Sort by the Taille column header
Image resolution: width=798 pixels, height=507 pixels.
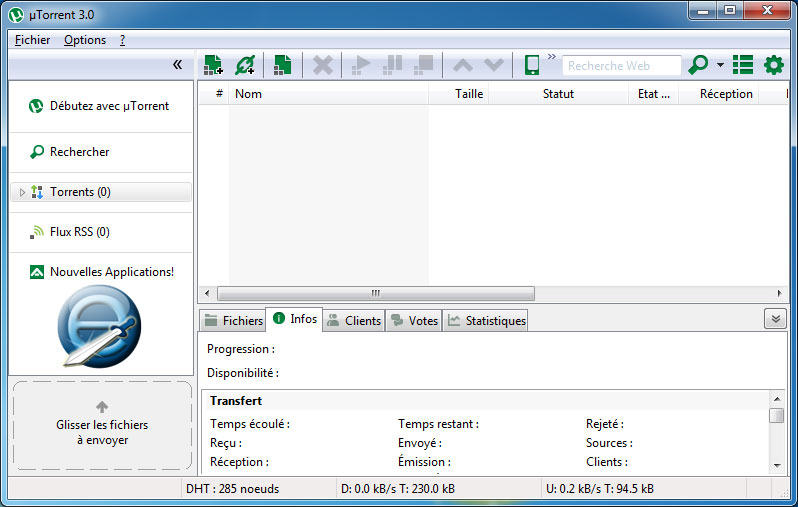tap(459, 94)
